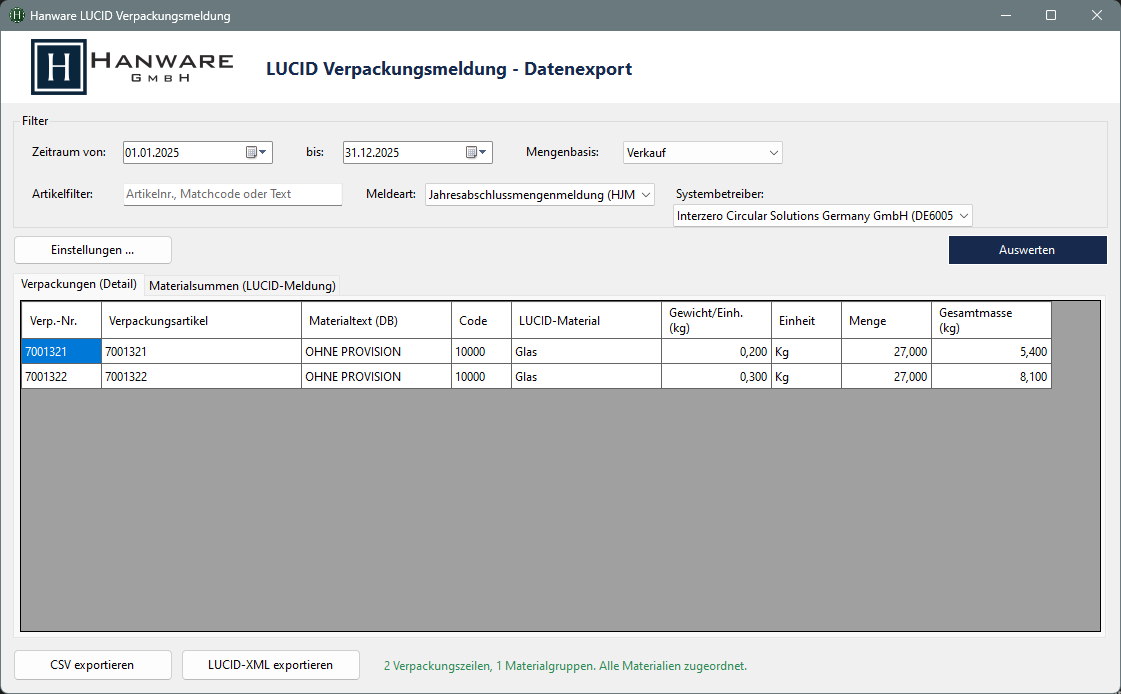1121x694 pixels.
Task: Click Materialtext (DB) column header
Action: [377, 320]
